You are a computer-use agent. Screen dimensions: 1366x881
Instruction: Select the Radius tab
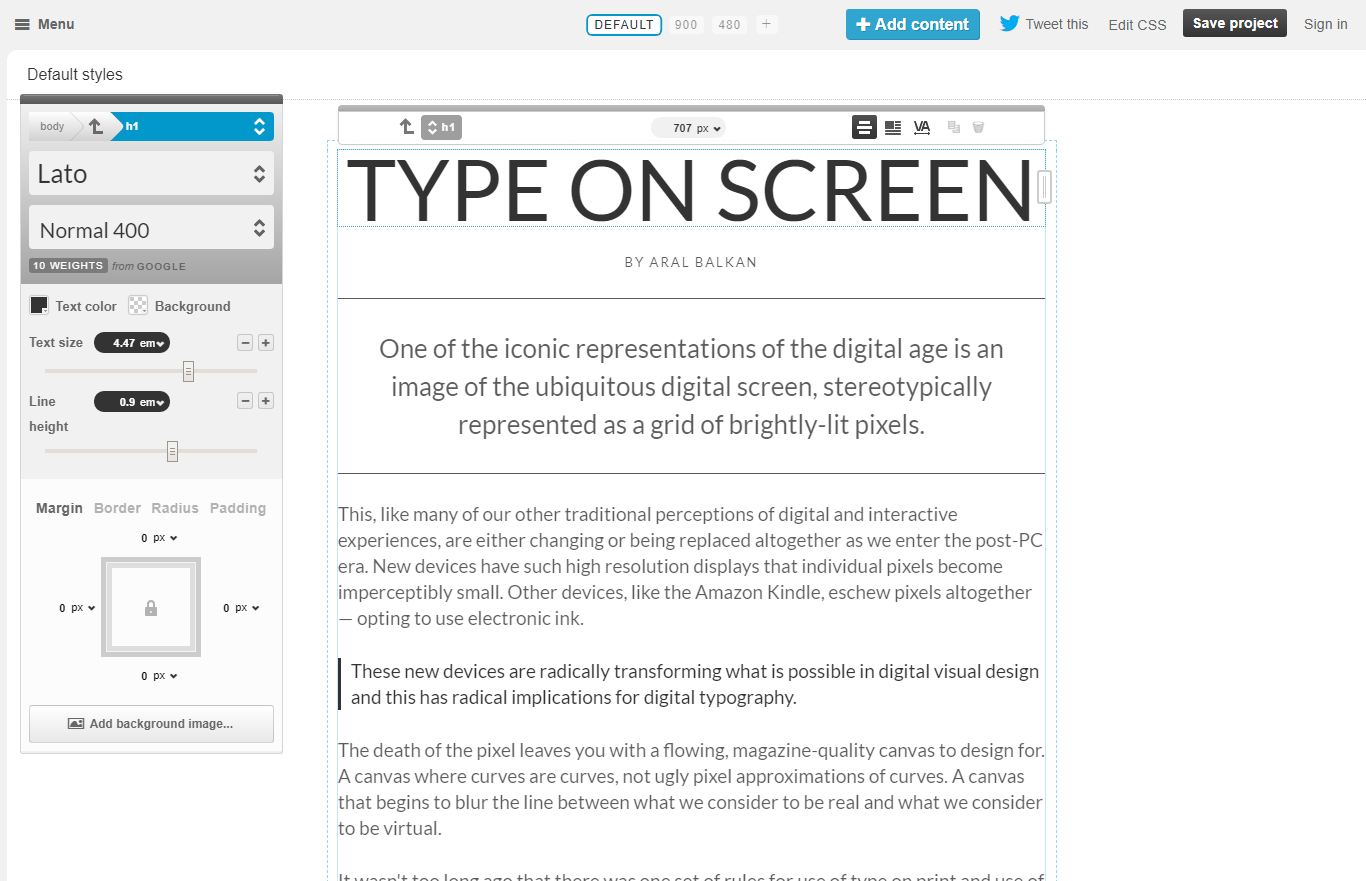[175, 508]
